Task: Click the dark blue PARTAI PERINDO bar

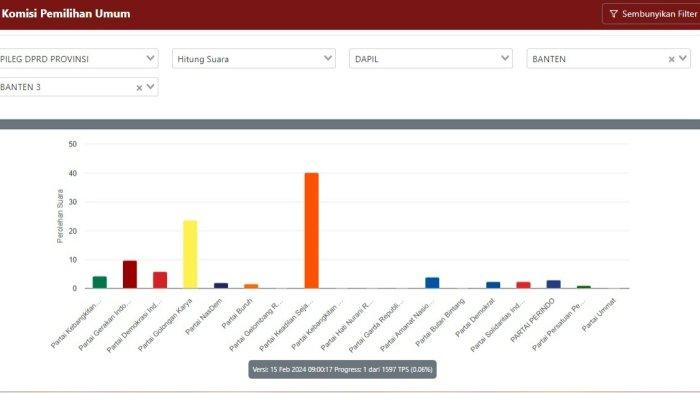Action: tap(554, 284)
